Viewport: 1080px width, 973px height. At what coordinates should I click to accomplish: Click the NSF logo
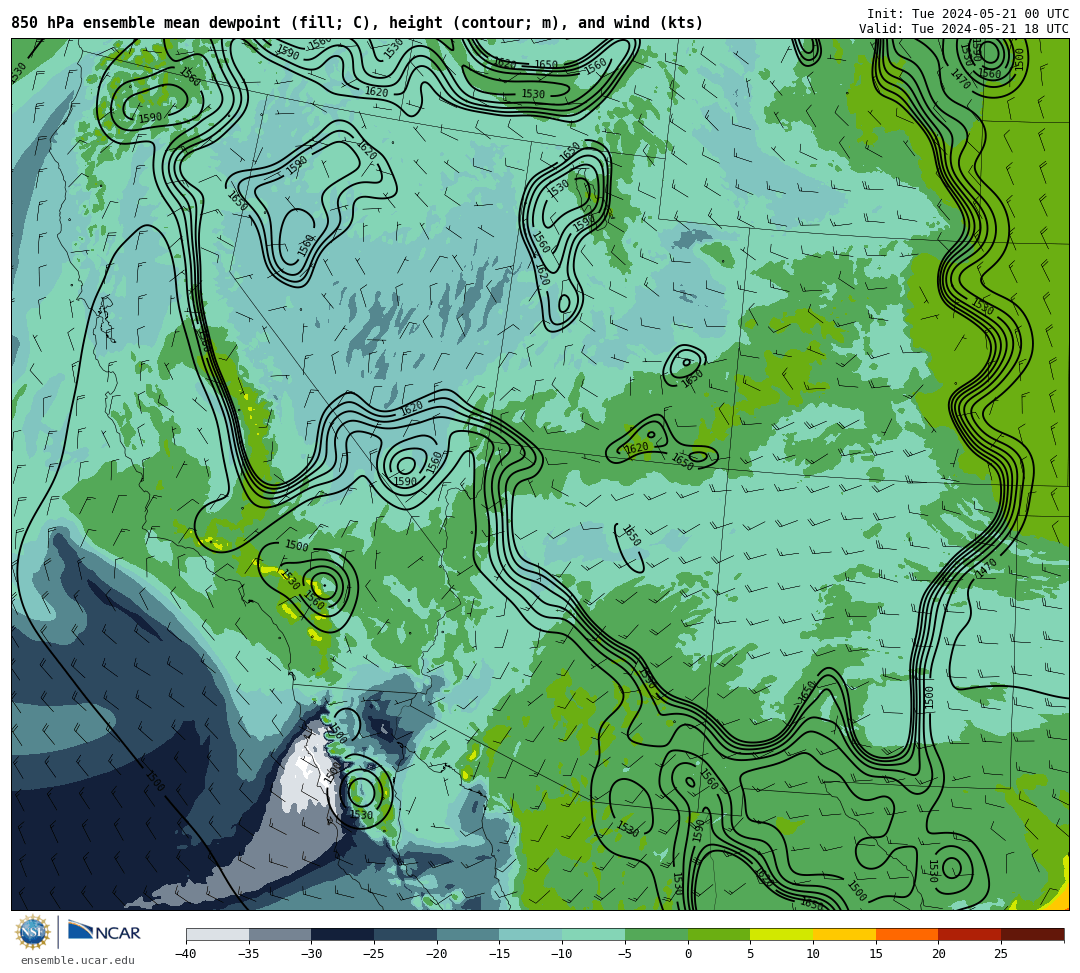coord(32,933)
